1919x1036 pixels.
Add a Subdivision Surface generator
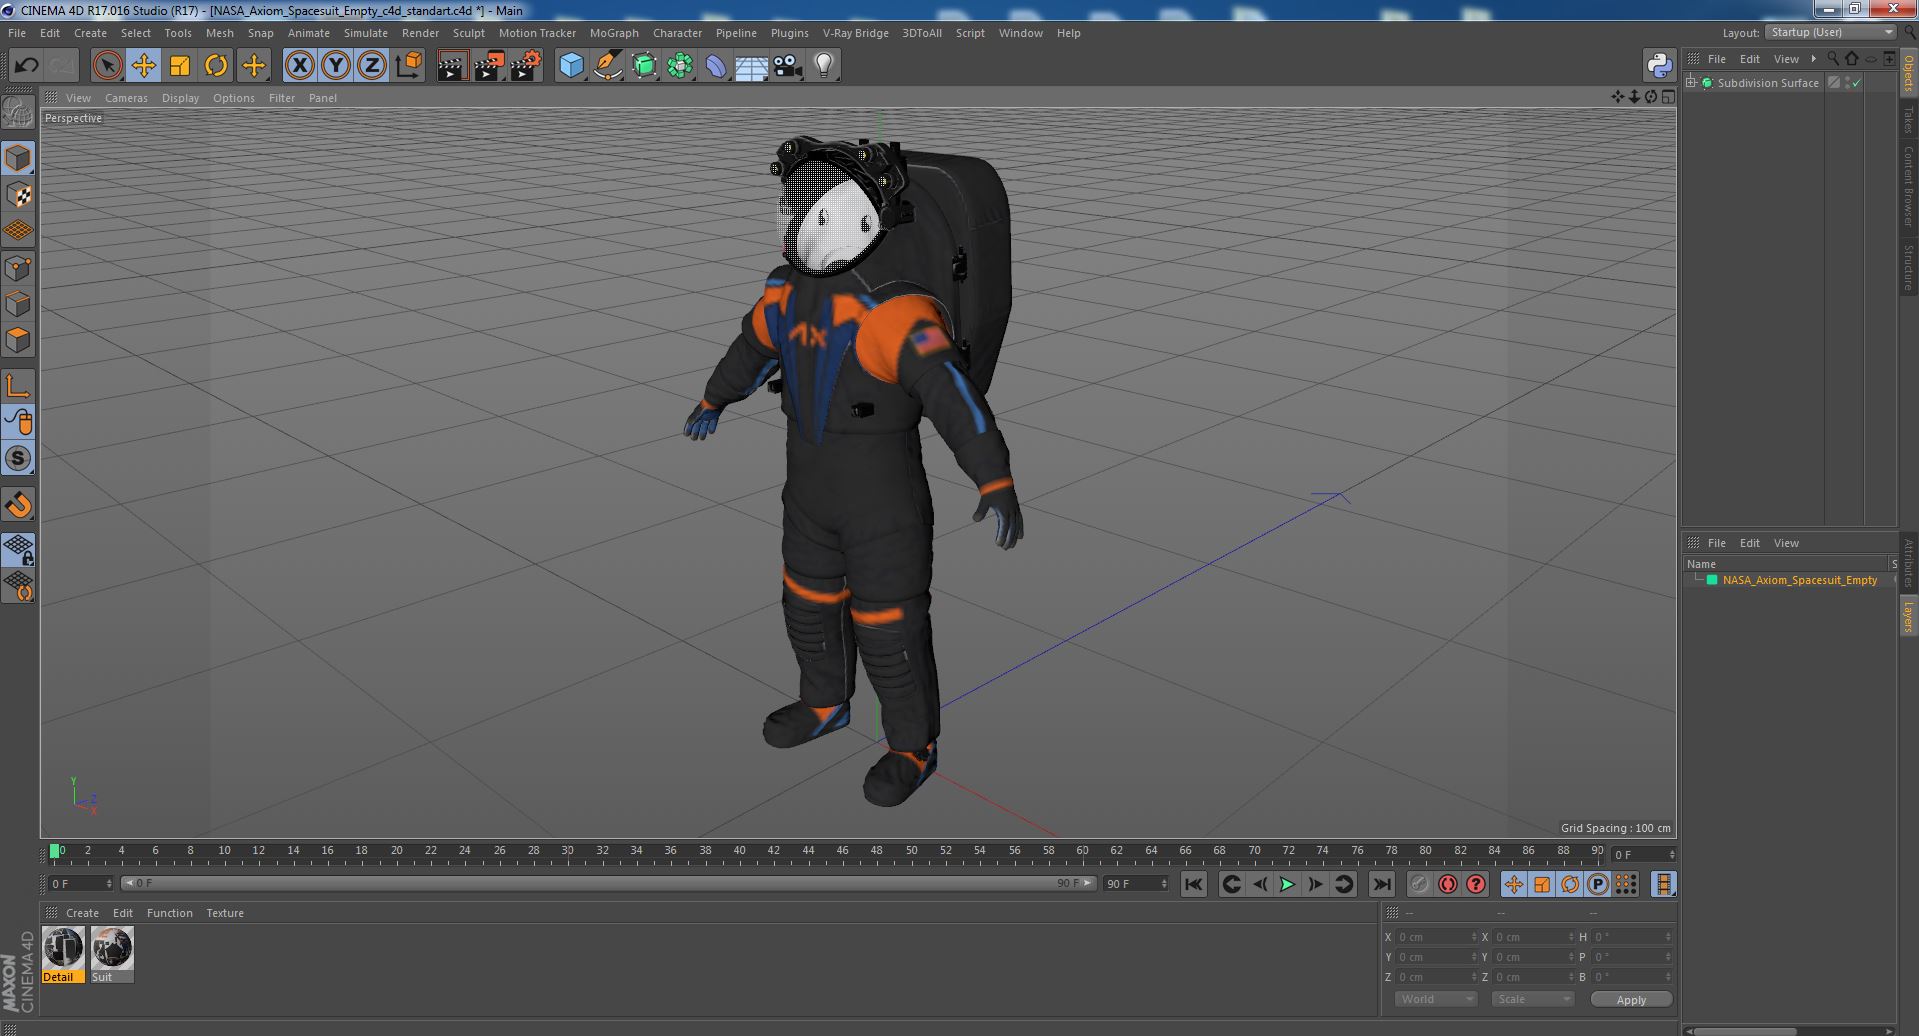[644, 66]
